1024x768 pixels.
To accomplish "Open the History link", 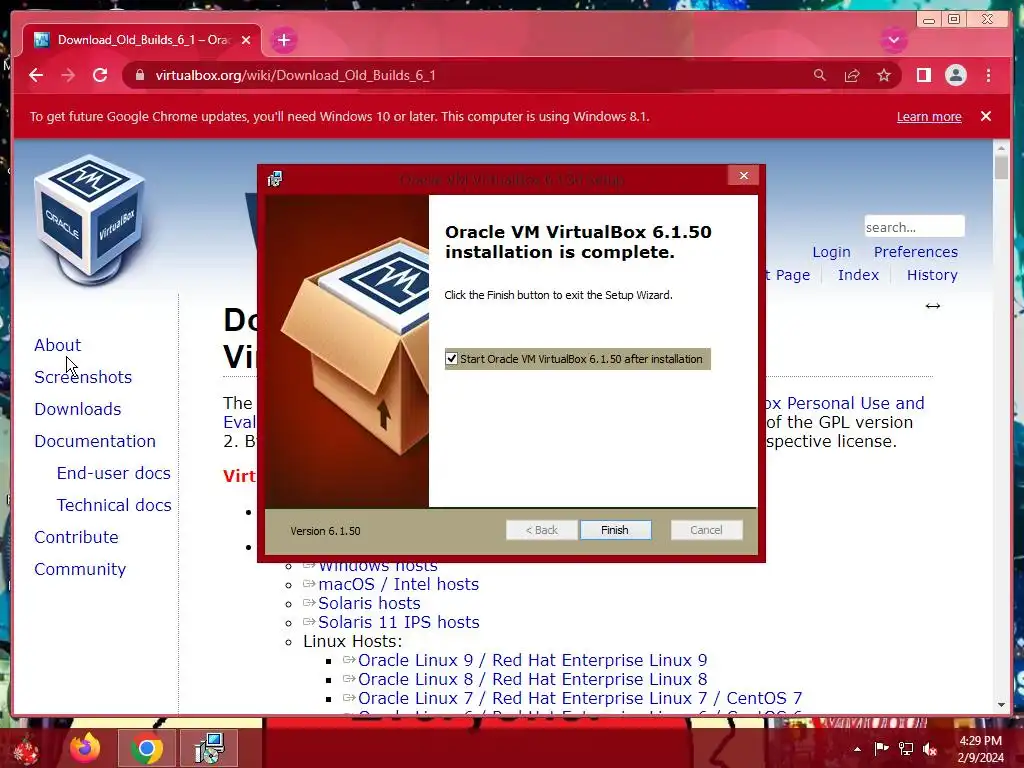I will [932, 275].
